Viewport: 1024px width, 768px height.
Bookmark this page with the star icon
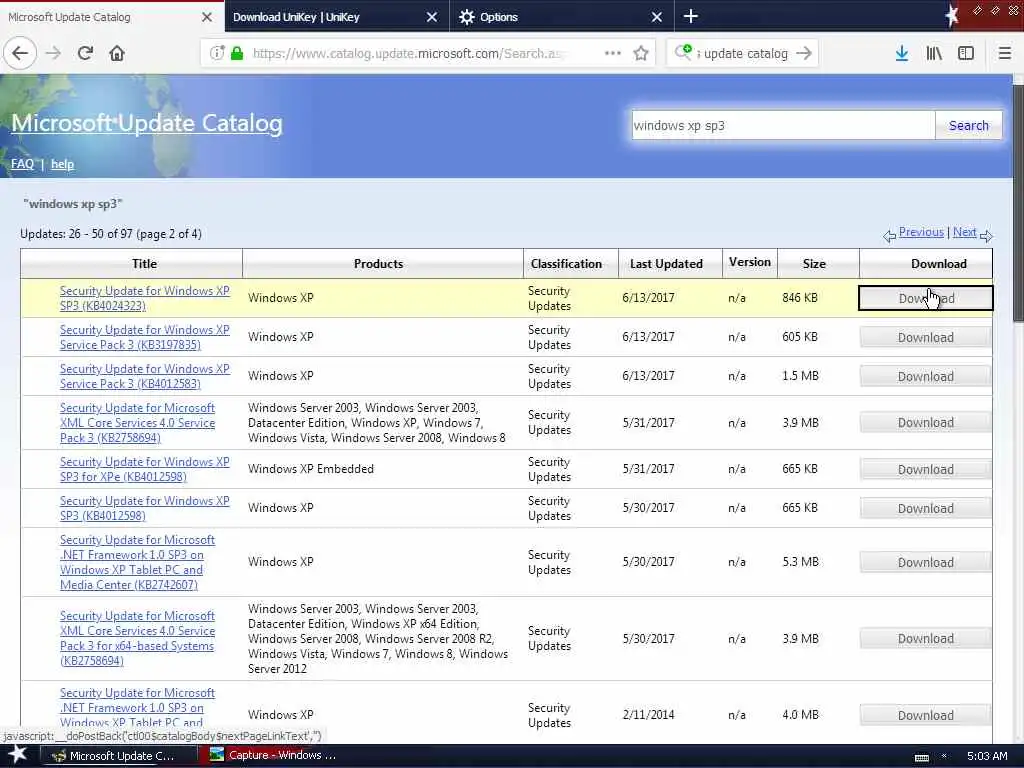641,53
